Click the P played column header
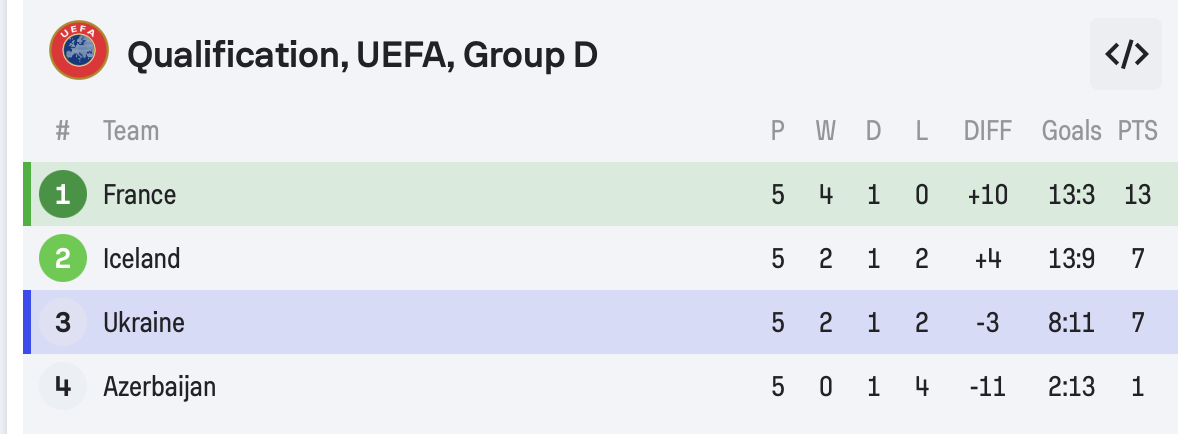The image size is (1180, 434). [778, 131]
